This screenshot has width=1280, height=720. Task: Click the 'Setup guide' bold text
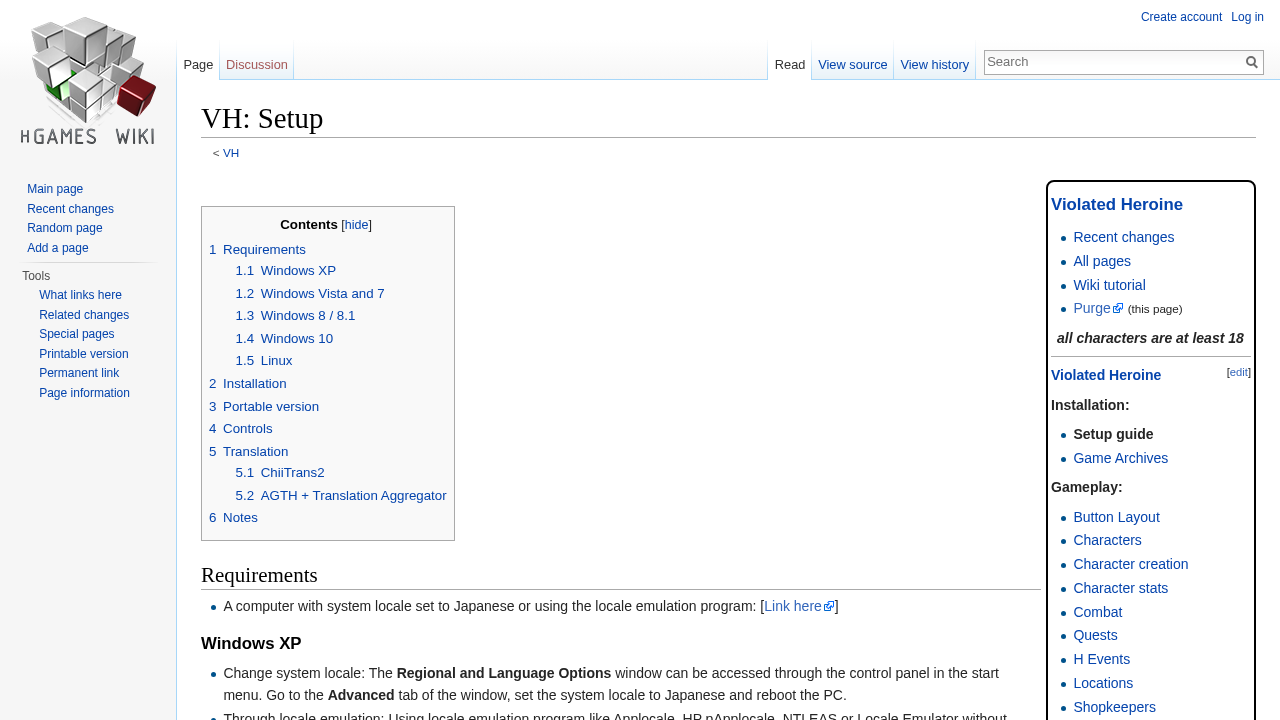click(1113, 434)
